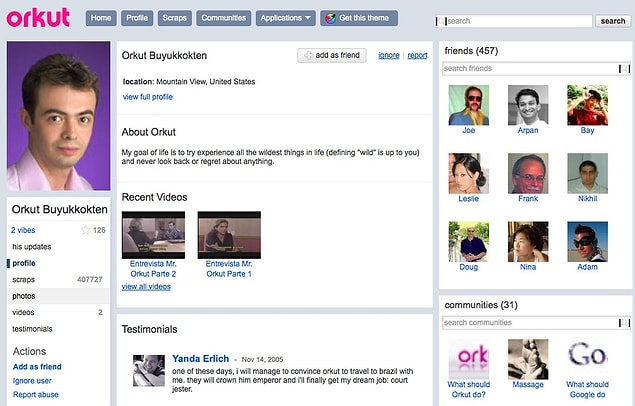Go to the Home tab
635x406 pixels.
click(101, 18)
